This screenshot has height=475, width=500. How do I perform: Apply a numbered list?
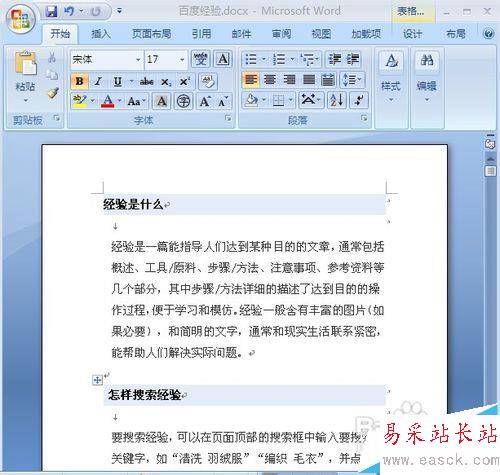[279, 60]
